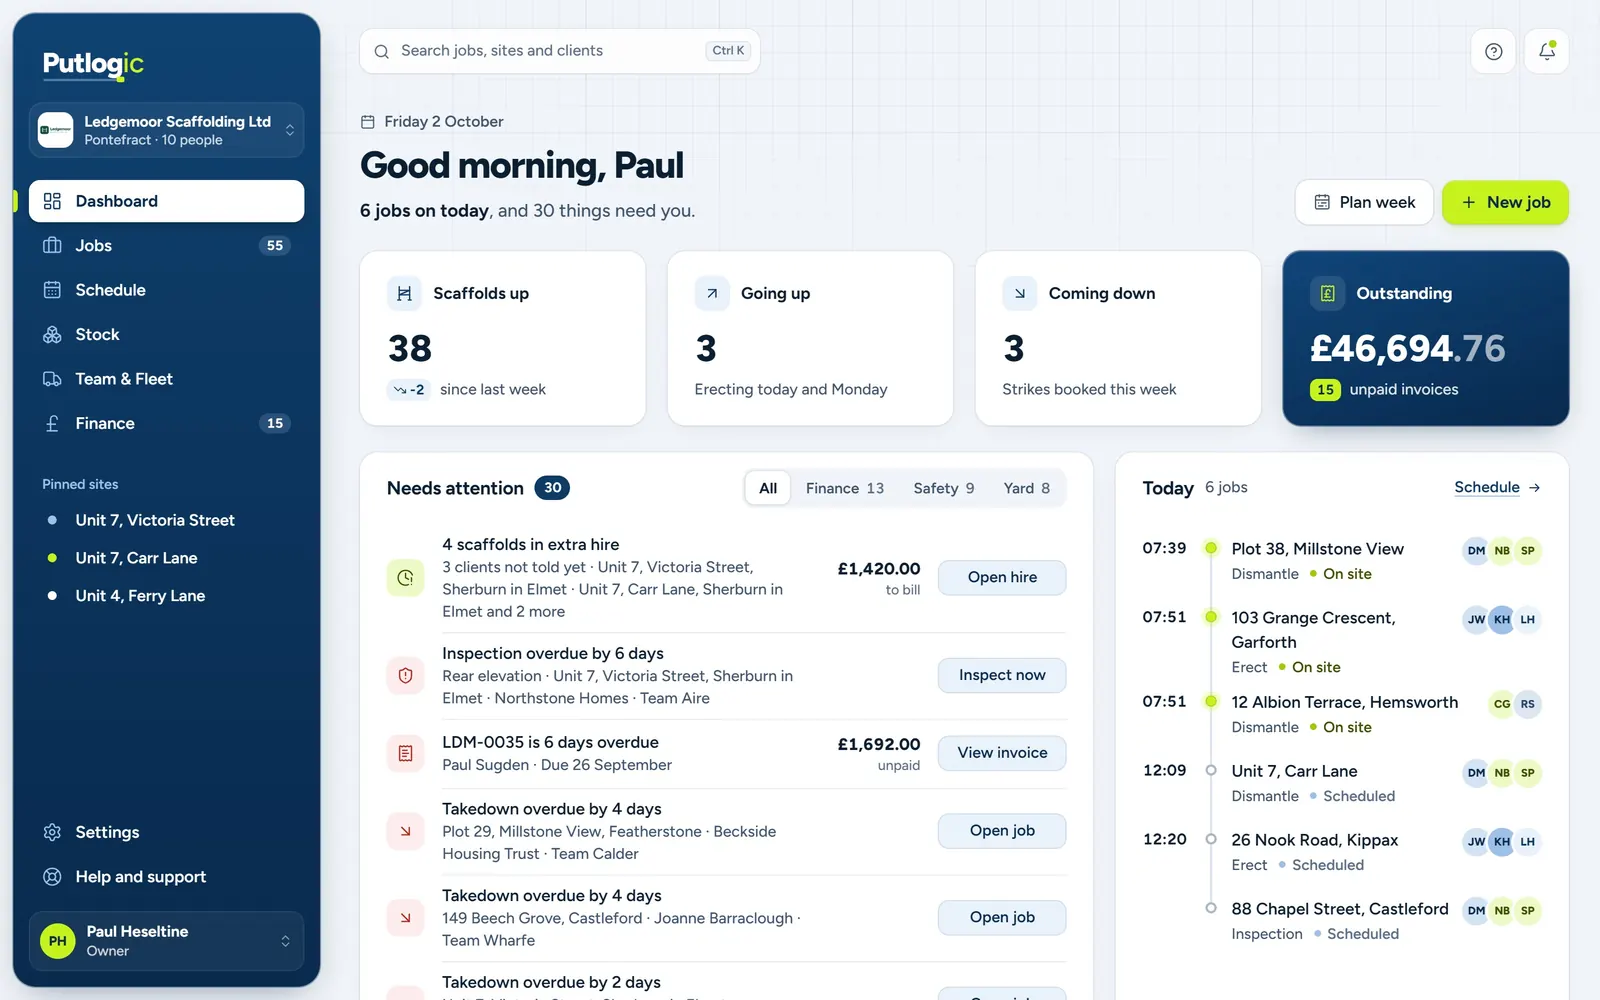Click the Plot 29 takedown overdue icon
Viewport: 1600px width, 1000px height.
(405, 831)
